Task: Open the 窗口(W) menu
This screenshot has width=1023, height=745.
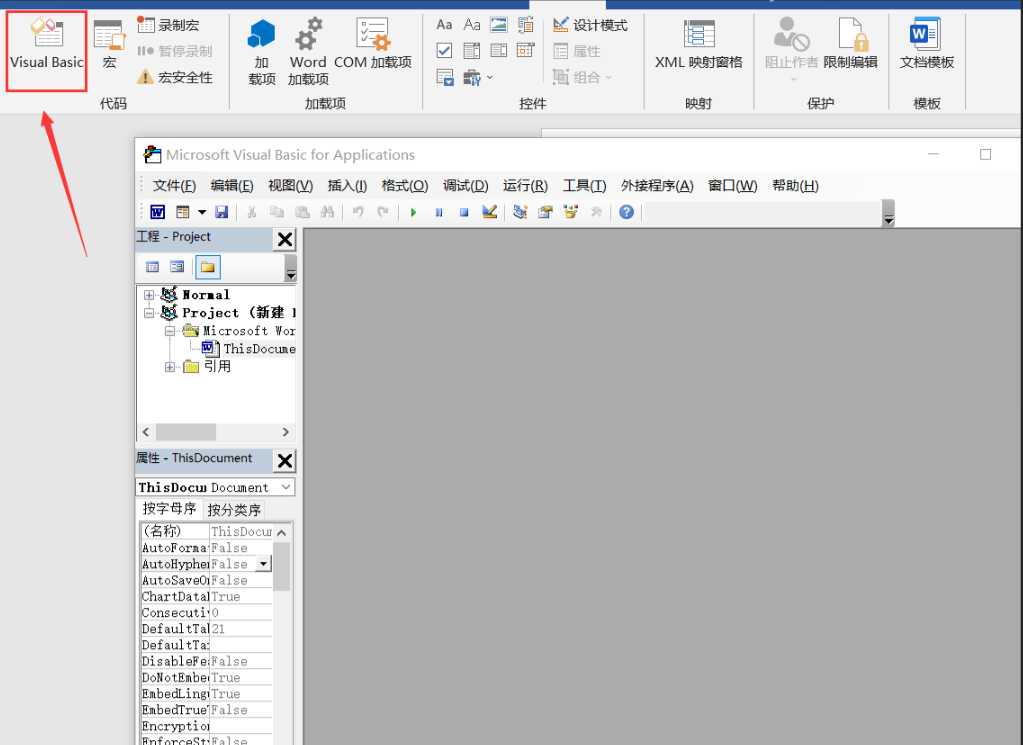Action: pyautogui.click(x=733, y=186)
